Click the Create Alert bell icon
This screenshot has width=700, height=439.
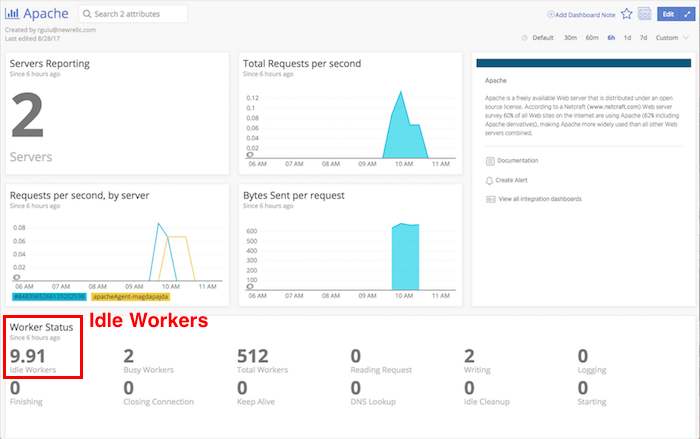[489, 180]
